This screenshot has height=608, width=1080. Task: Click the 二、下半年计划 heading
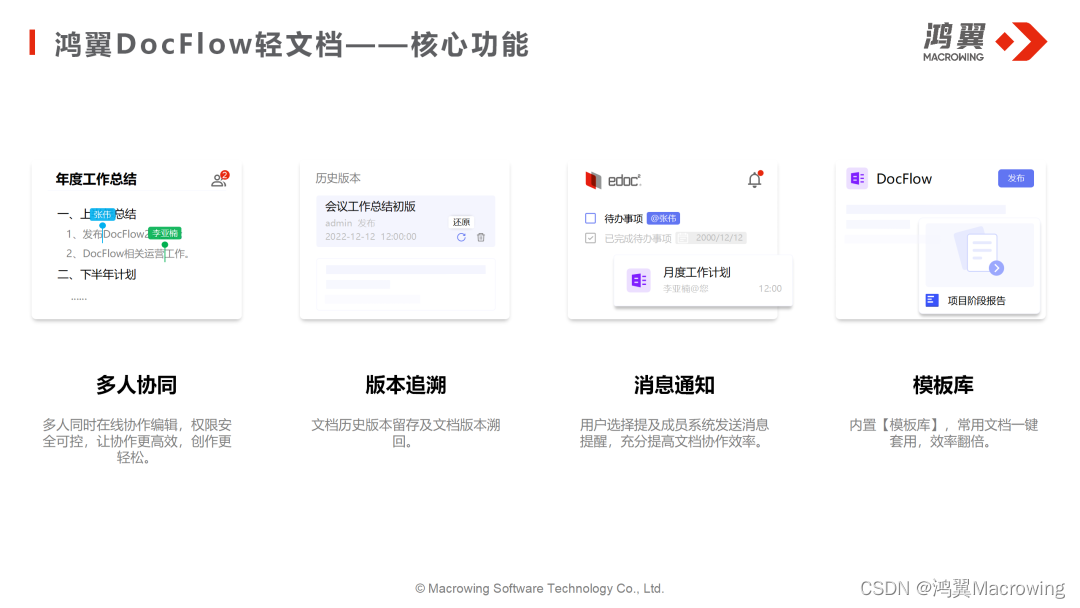(96, 274)
